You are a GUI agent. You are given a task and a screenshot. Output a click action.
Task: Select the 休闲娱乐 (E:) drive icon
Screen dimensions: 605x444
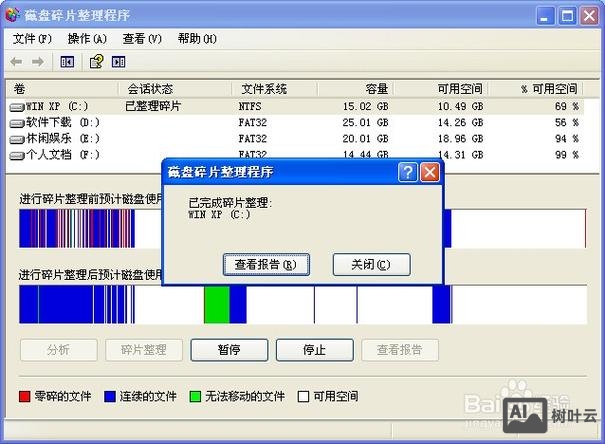click(x=17, y=139)
